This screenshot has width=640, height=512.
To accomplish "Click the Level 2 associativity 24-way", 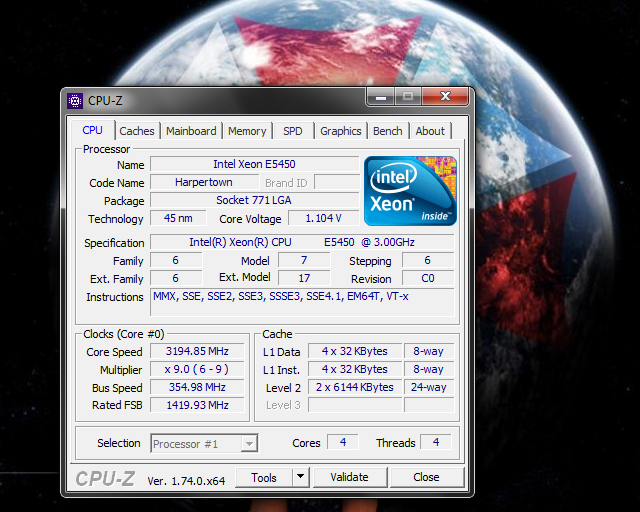I will pos(429,387).
